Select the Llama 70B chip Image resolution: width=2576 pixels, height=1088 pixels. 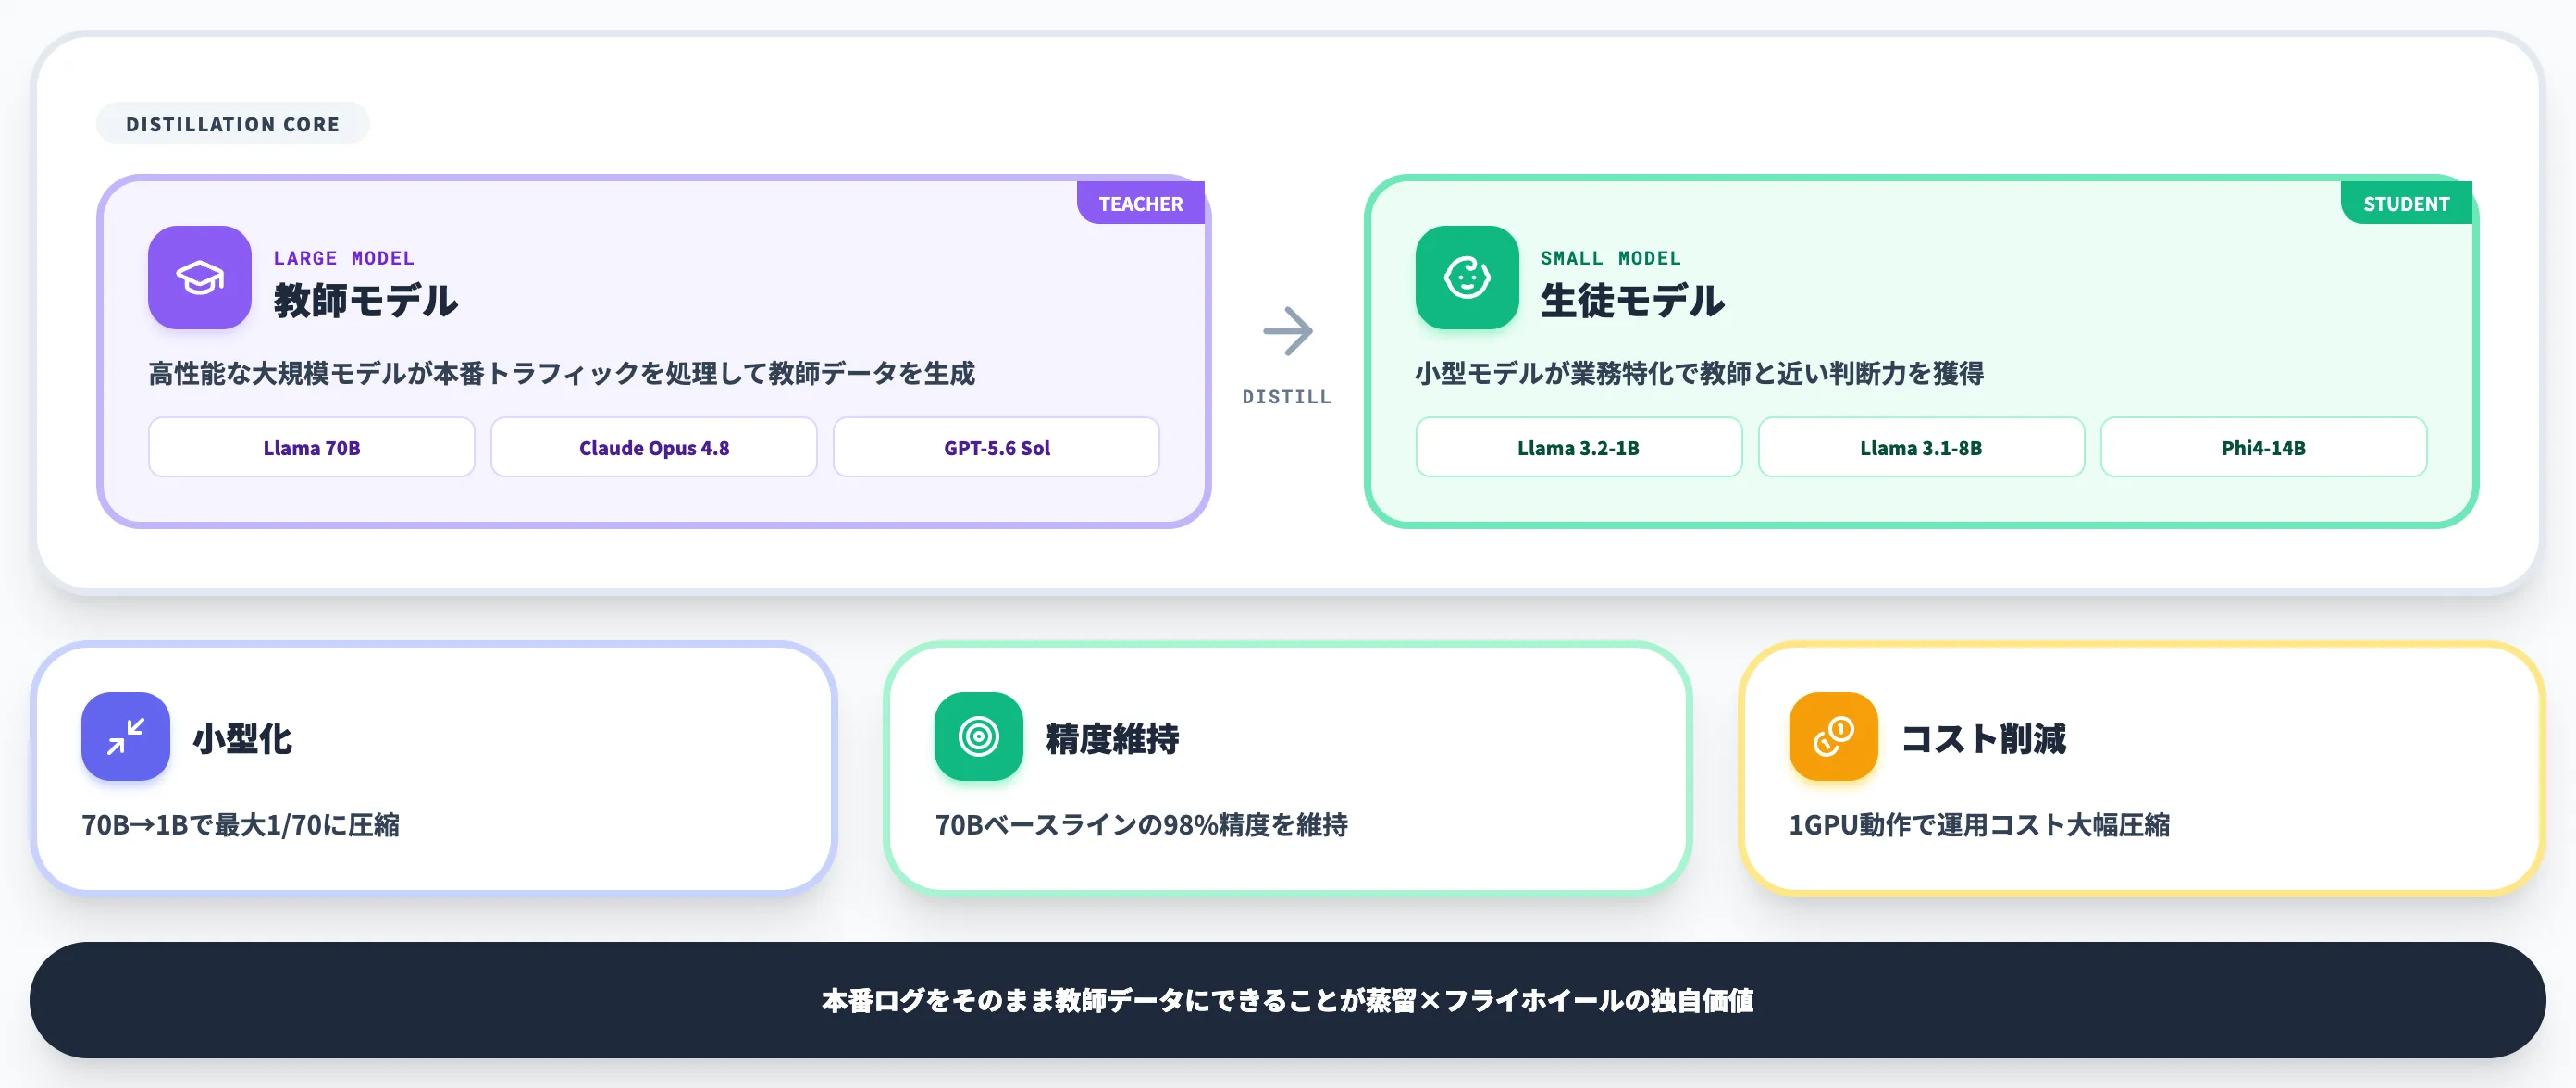click(x=312, y=448)
